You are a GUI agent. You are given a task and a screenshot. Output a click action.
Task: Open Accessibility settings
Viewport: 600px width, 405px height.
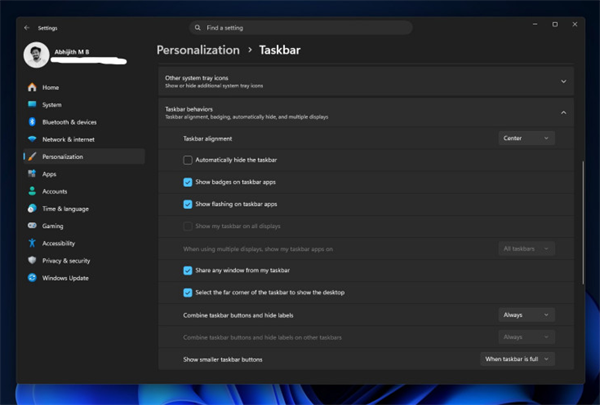click(x=84, y=243)
